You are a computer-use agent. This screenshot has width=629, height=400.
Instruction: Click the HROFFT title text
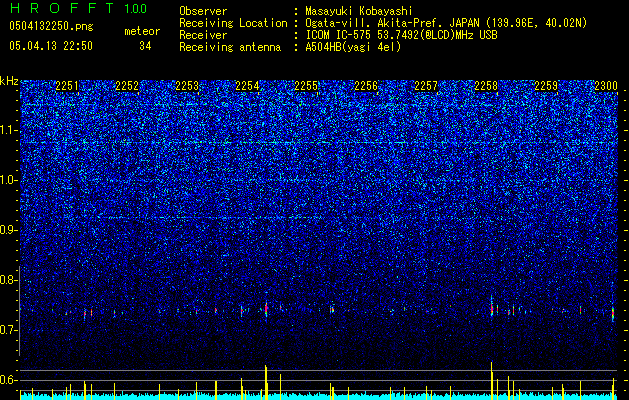click(x=62, y=8)
